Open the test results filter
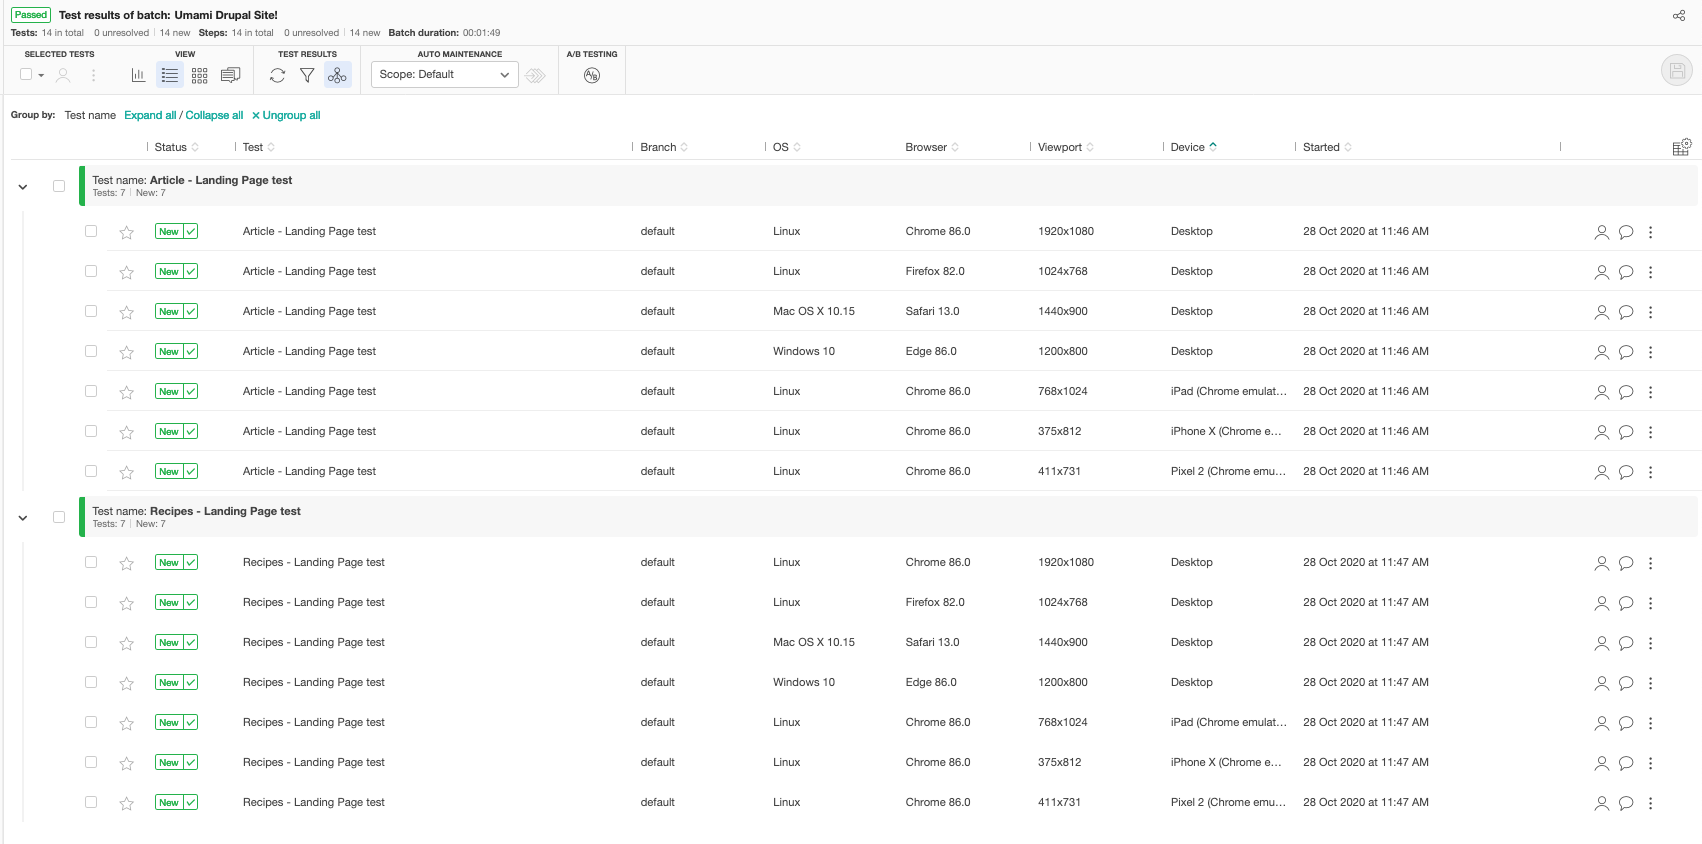 307,75
